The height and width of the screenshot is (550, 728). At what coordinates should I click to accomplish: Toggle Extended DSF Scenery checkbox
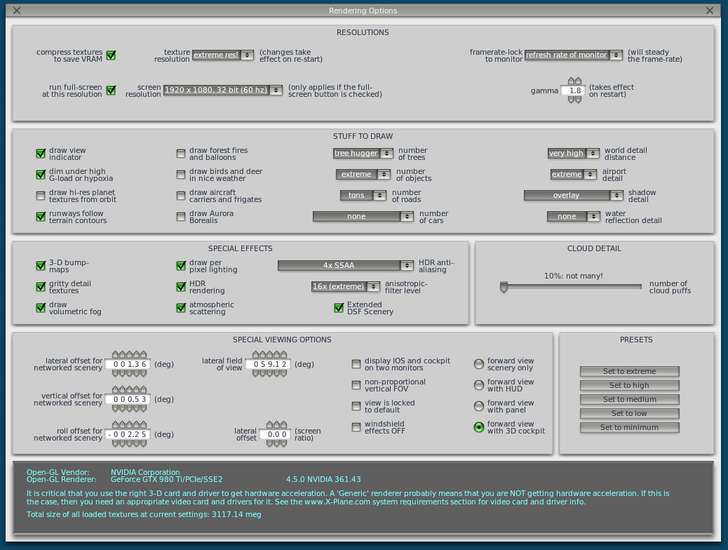pos(339,308)
